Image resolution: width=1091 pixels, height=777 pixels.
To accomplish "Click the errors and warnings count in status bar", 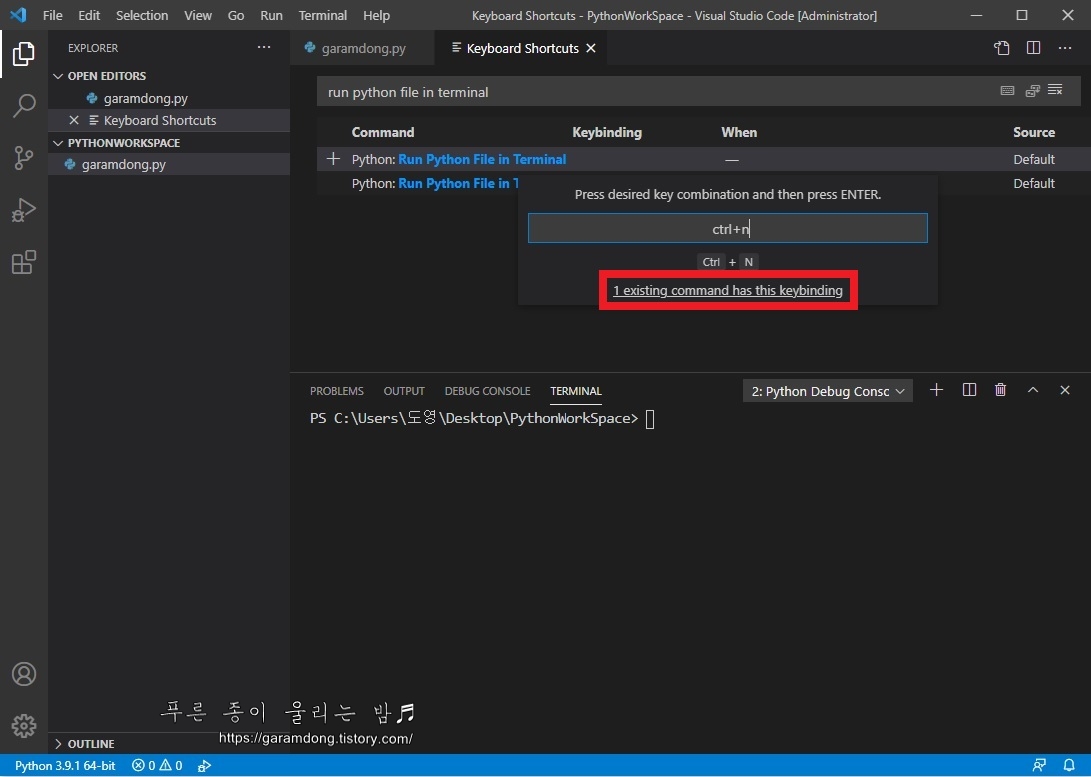I will tap(157, 766).
